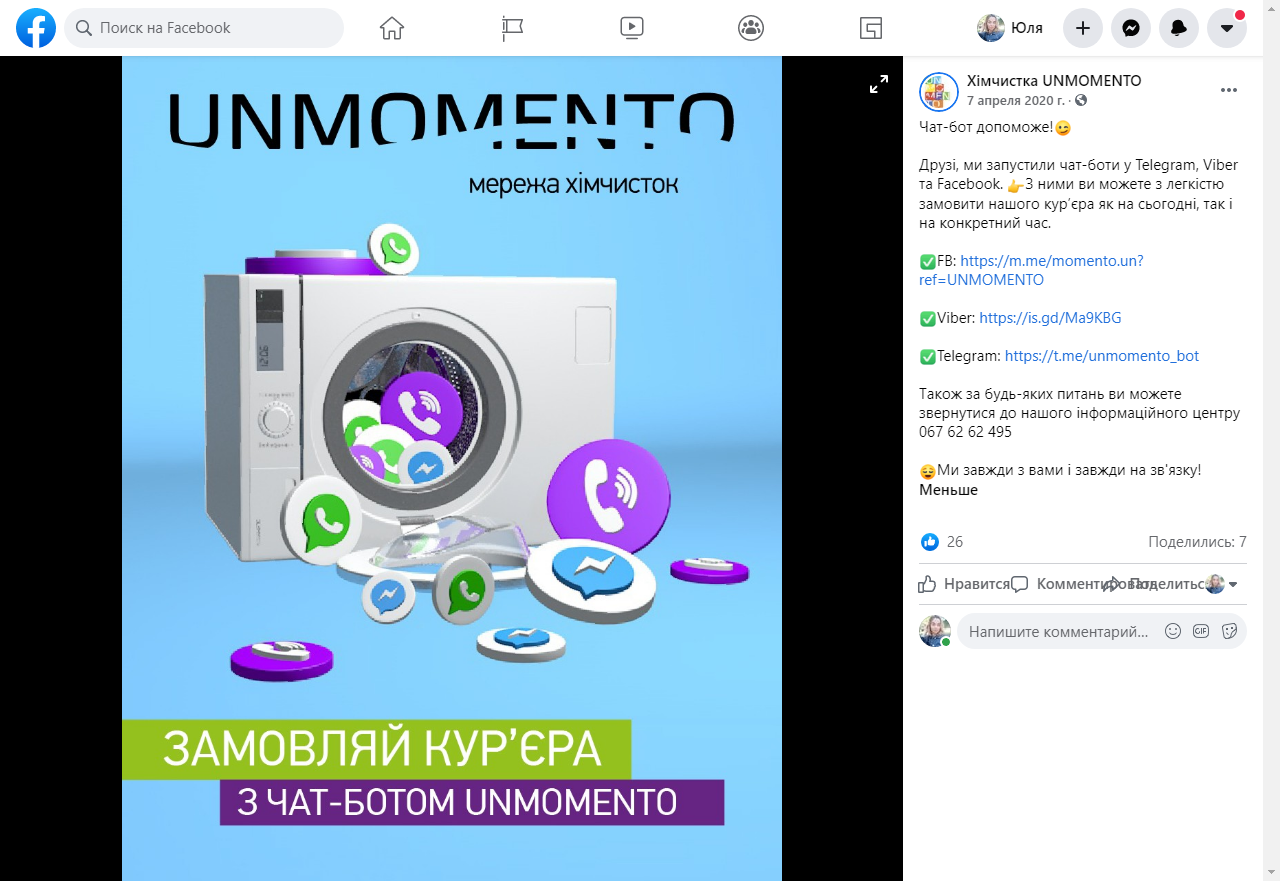Screen dimensions: 1280x881
Task: Open Юля's profile from the top bar
Action: pyautogui.click(x=1011, y=28)
